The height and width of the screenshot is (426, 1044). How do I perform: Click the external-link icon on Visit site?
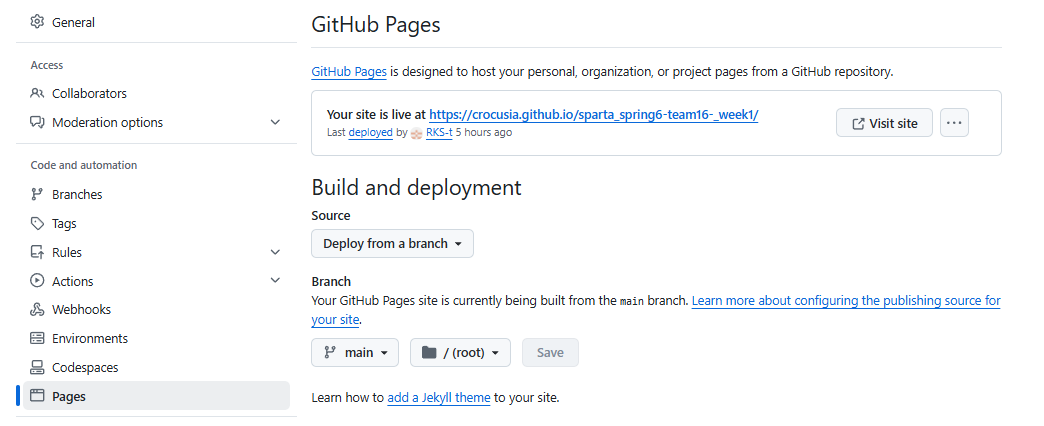coord(859,123)
